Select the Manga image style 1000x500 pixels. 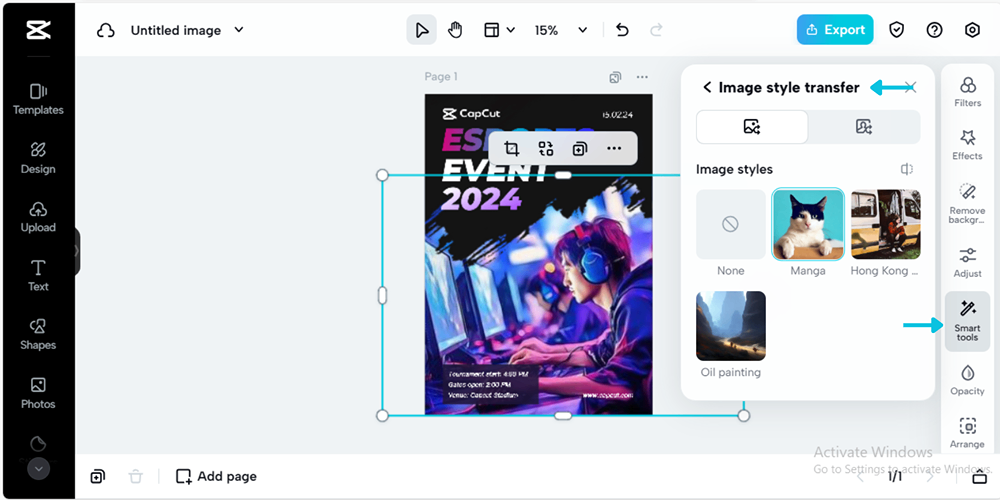tap(808, 224)
